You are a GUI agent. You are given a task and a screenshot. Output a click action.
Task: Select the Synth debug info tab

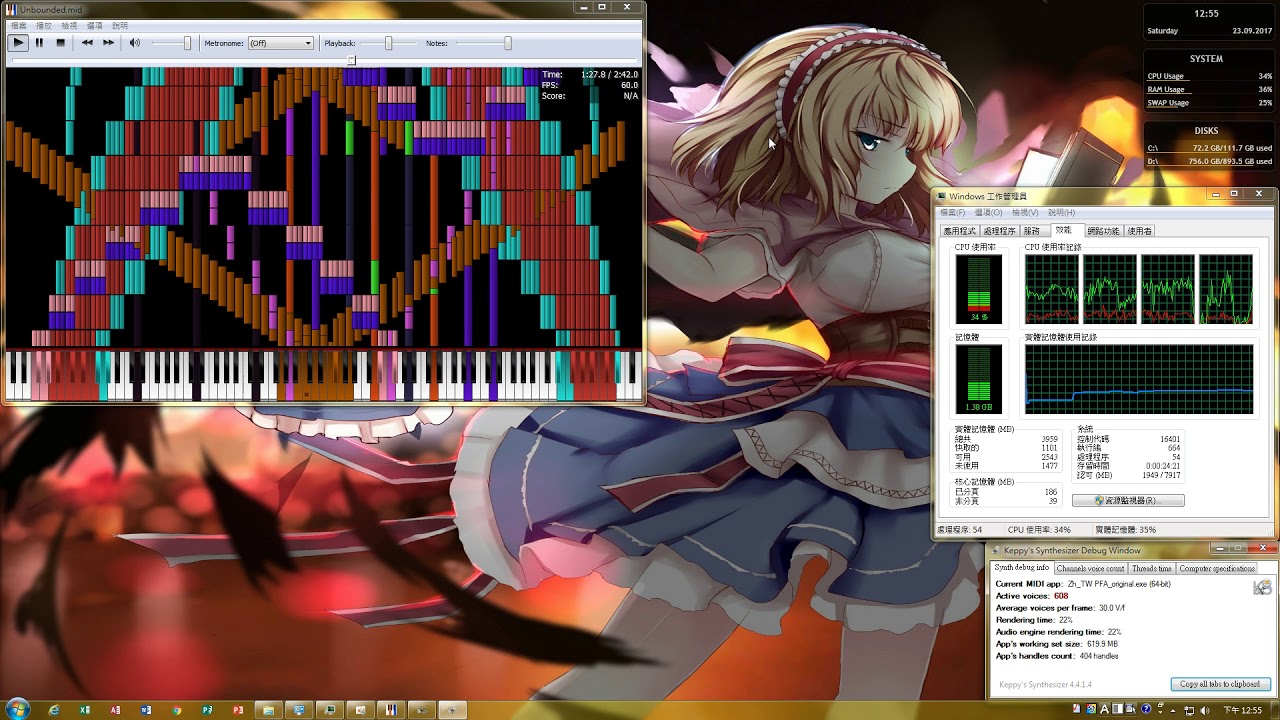point(1022,568)
